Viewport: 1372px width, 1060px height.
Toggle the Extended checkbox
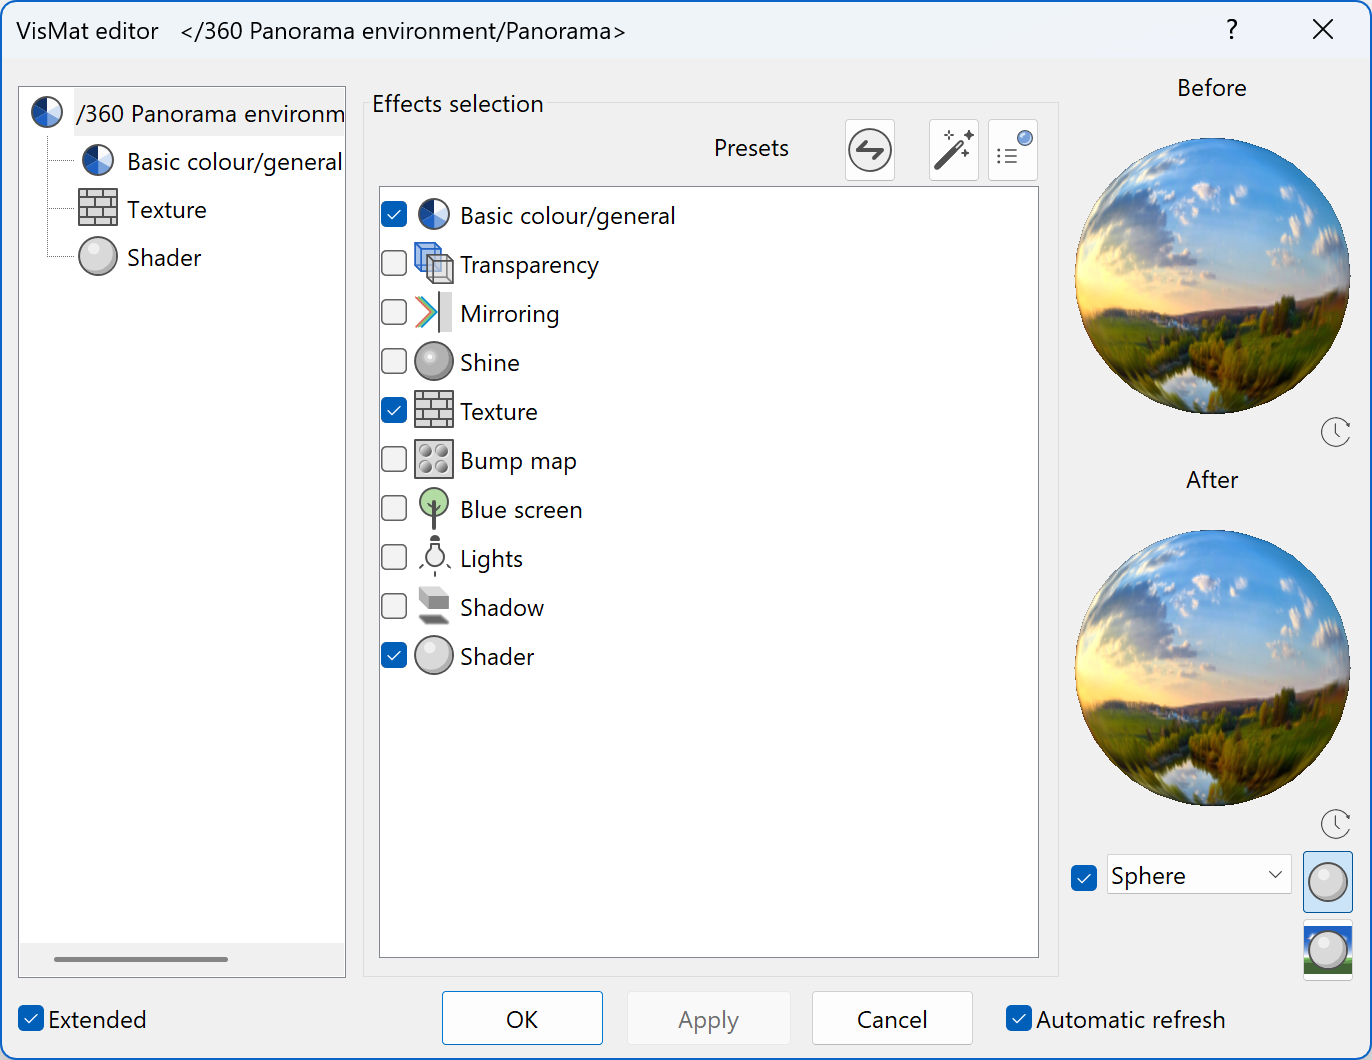tap(31, 1019)
